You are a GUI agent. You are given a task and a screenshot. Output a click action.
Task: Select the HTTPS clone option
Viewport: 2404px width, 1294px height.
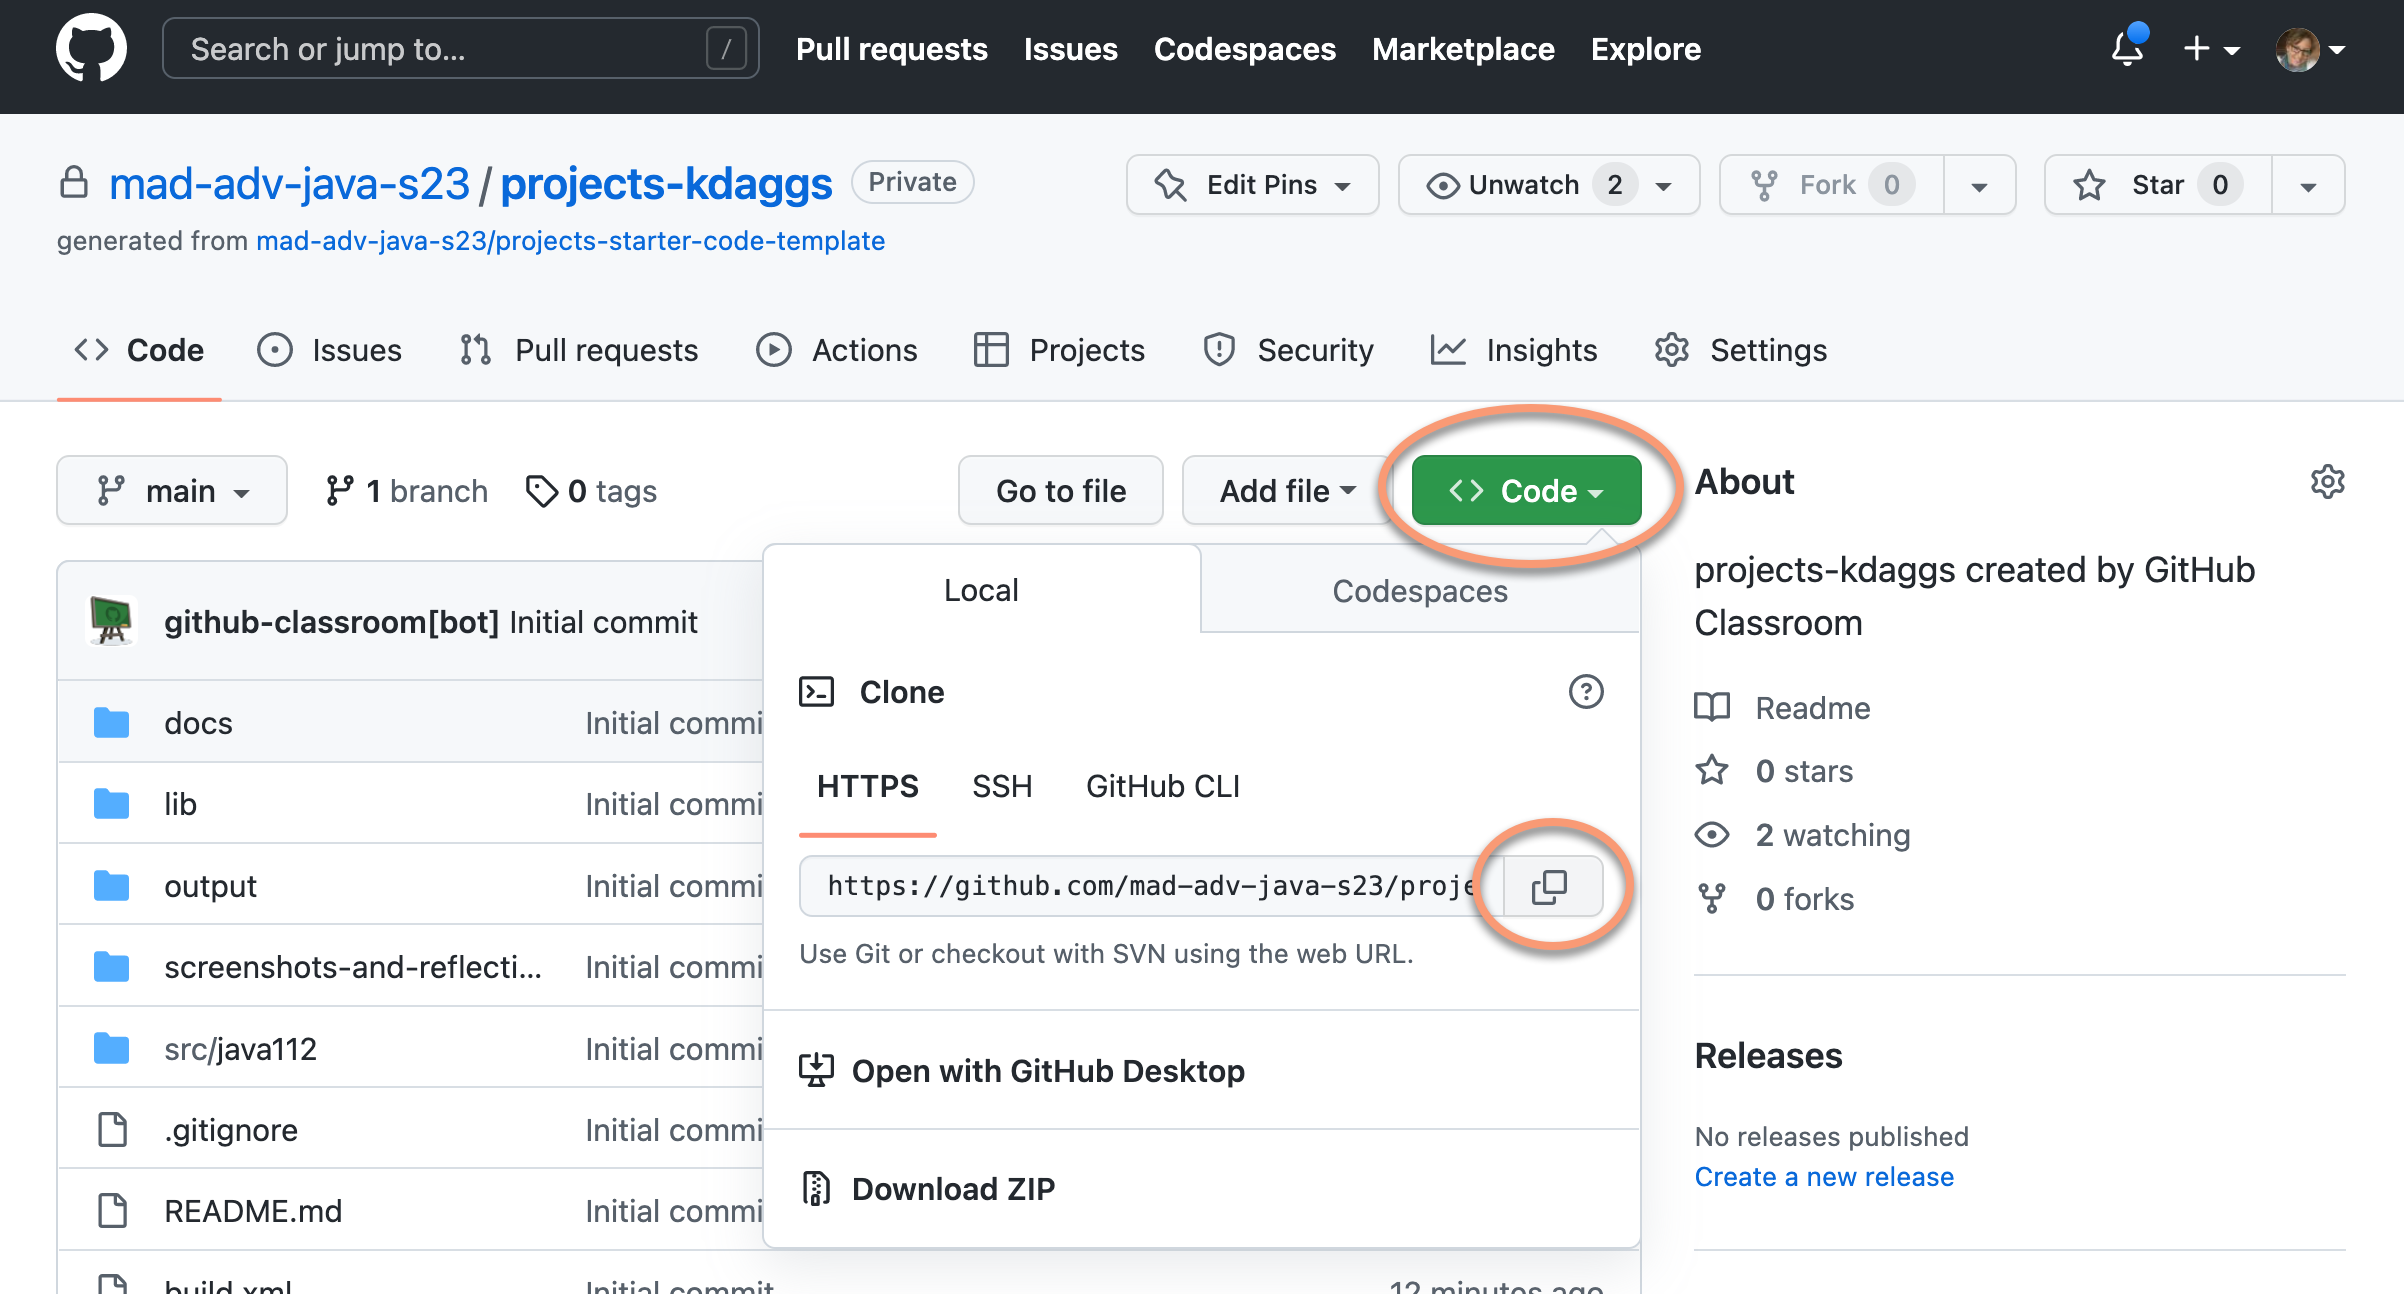(867, 787)
